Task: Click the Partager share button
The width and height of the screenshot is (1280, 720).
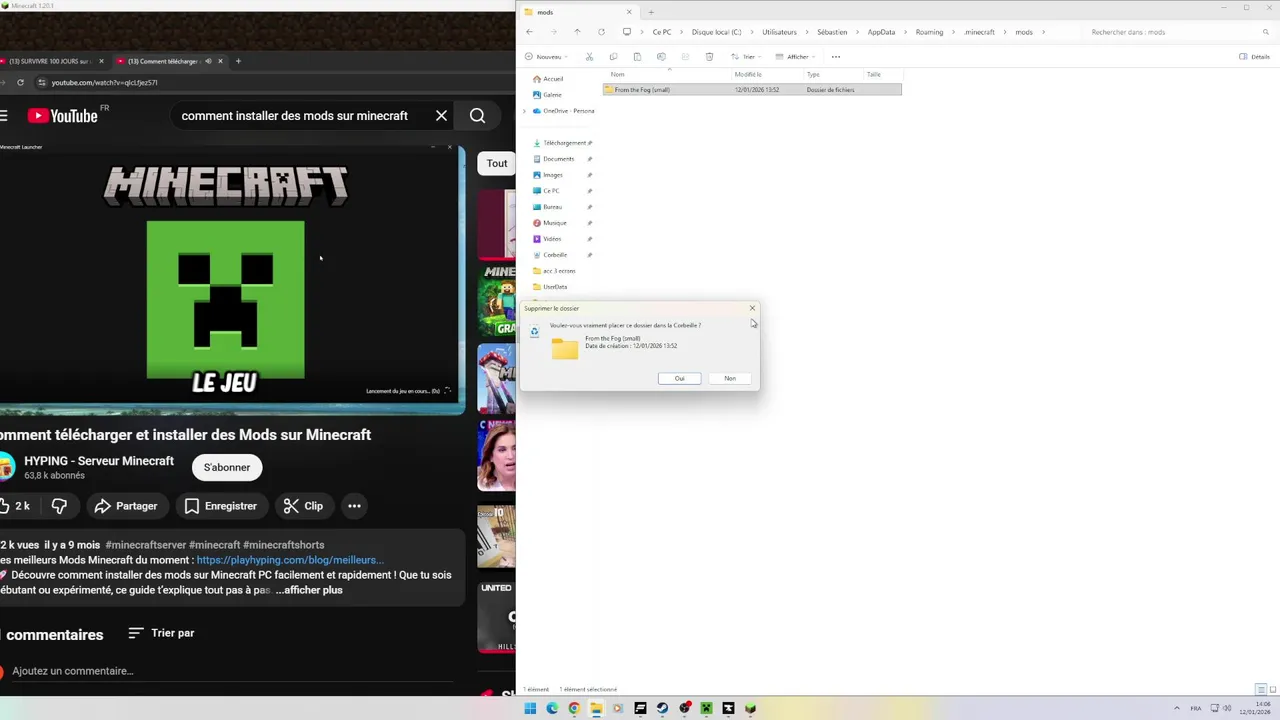Action: click(126, 506)
